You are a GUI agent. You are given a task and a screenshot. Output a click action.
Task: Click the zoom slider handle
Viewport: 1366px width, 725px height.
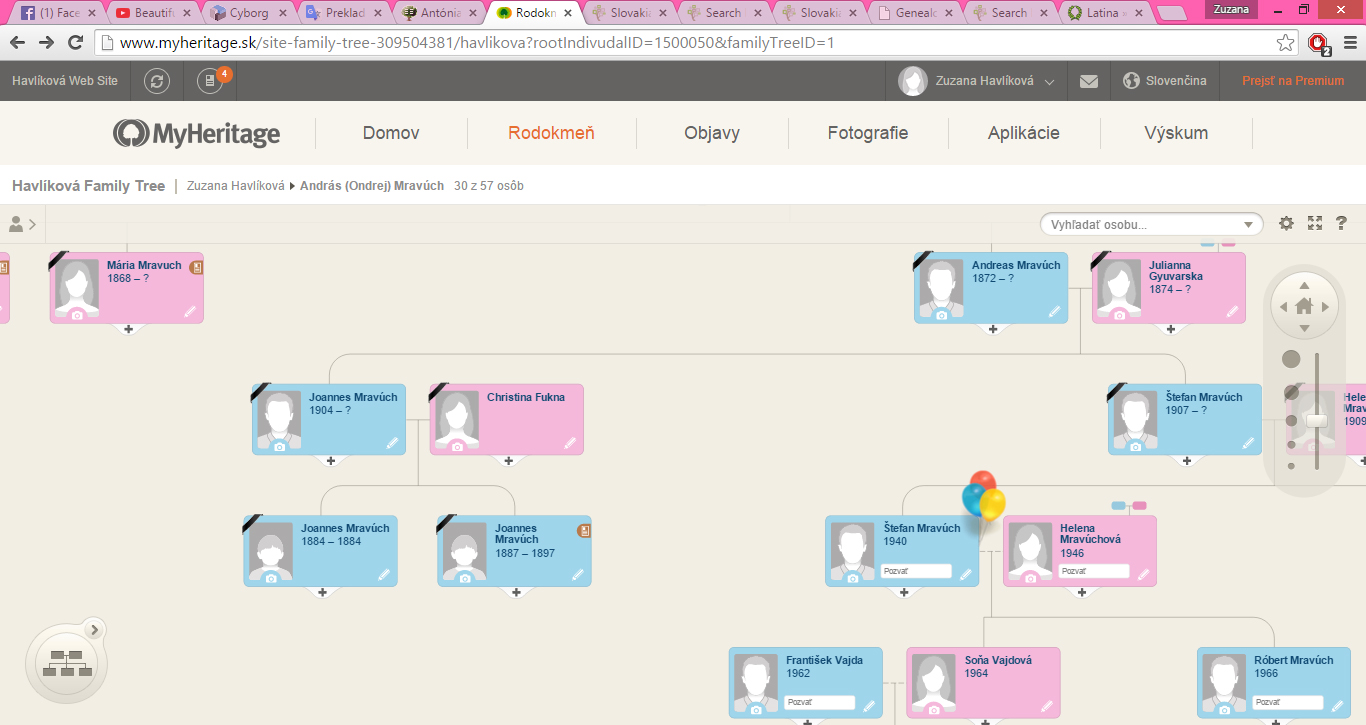1316,420
